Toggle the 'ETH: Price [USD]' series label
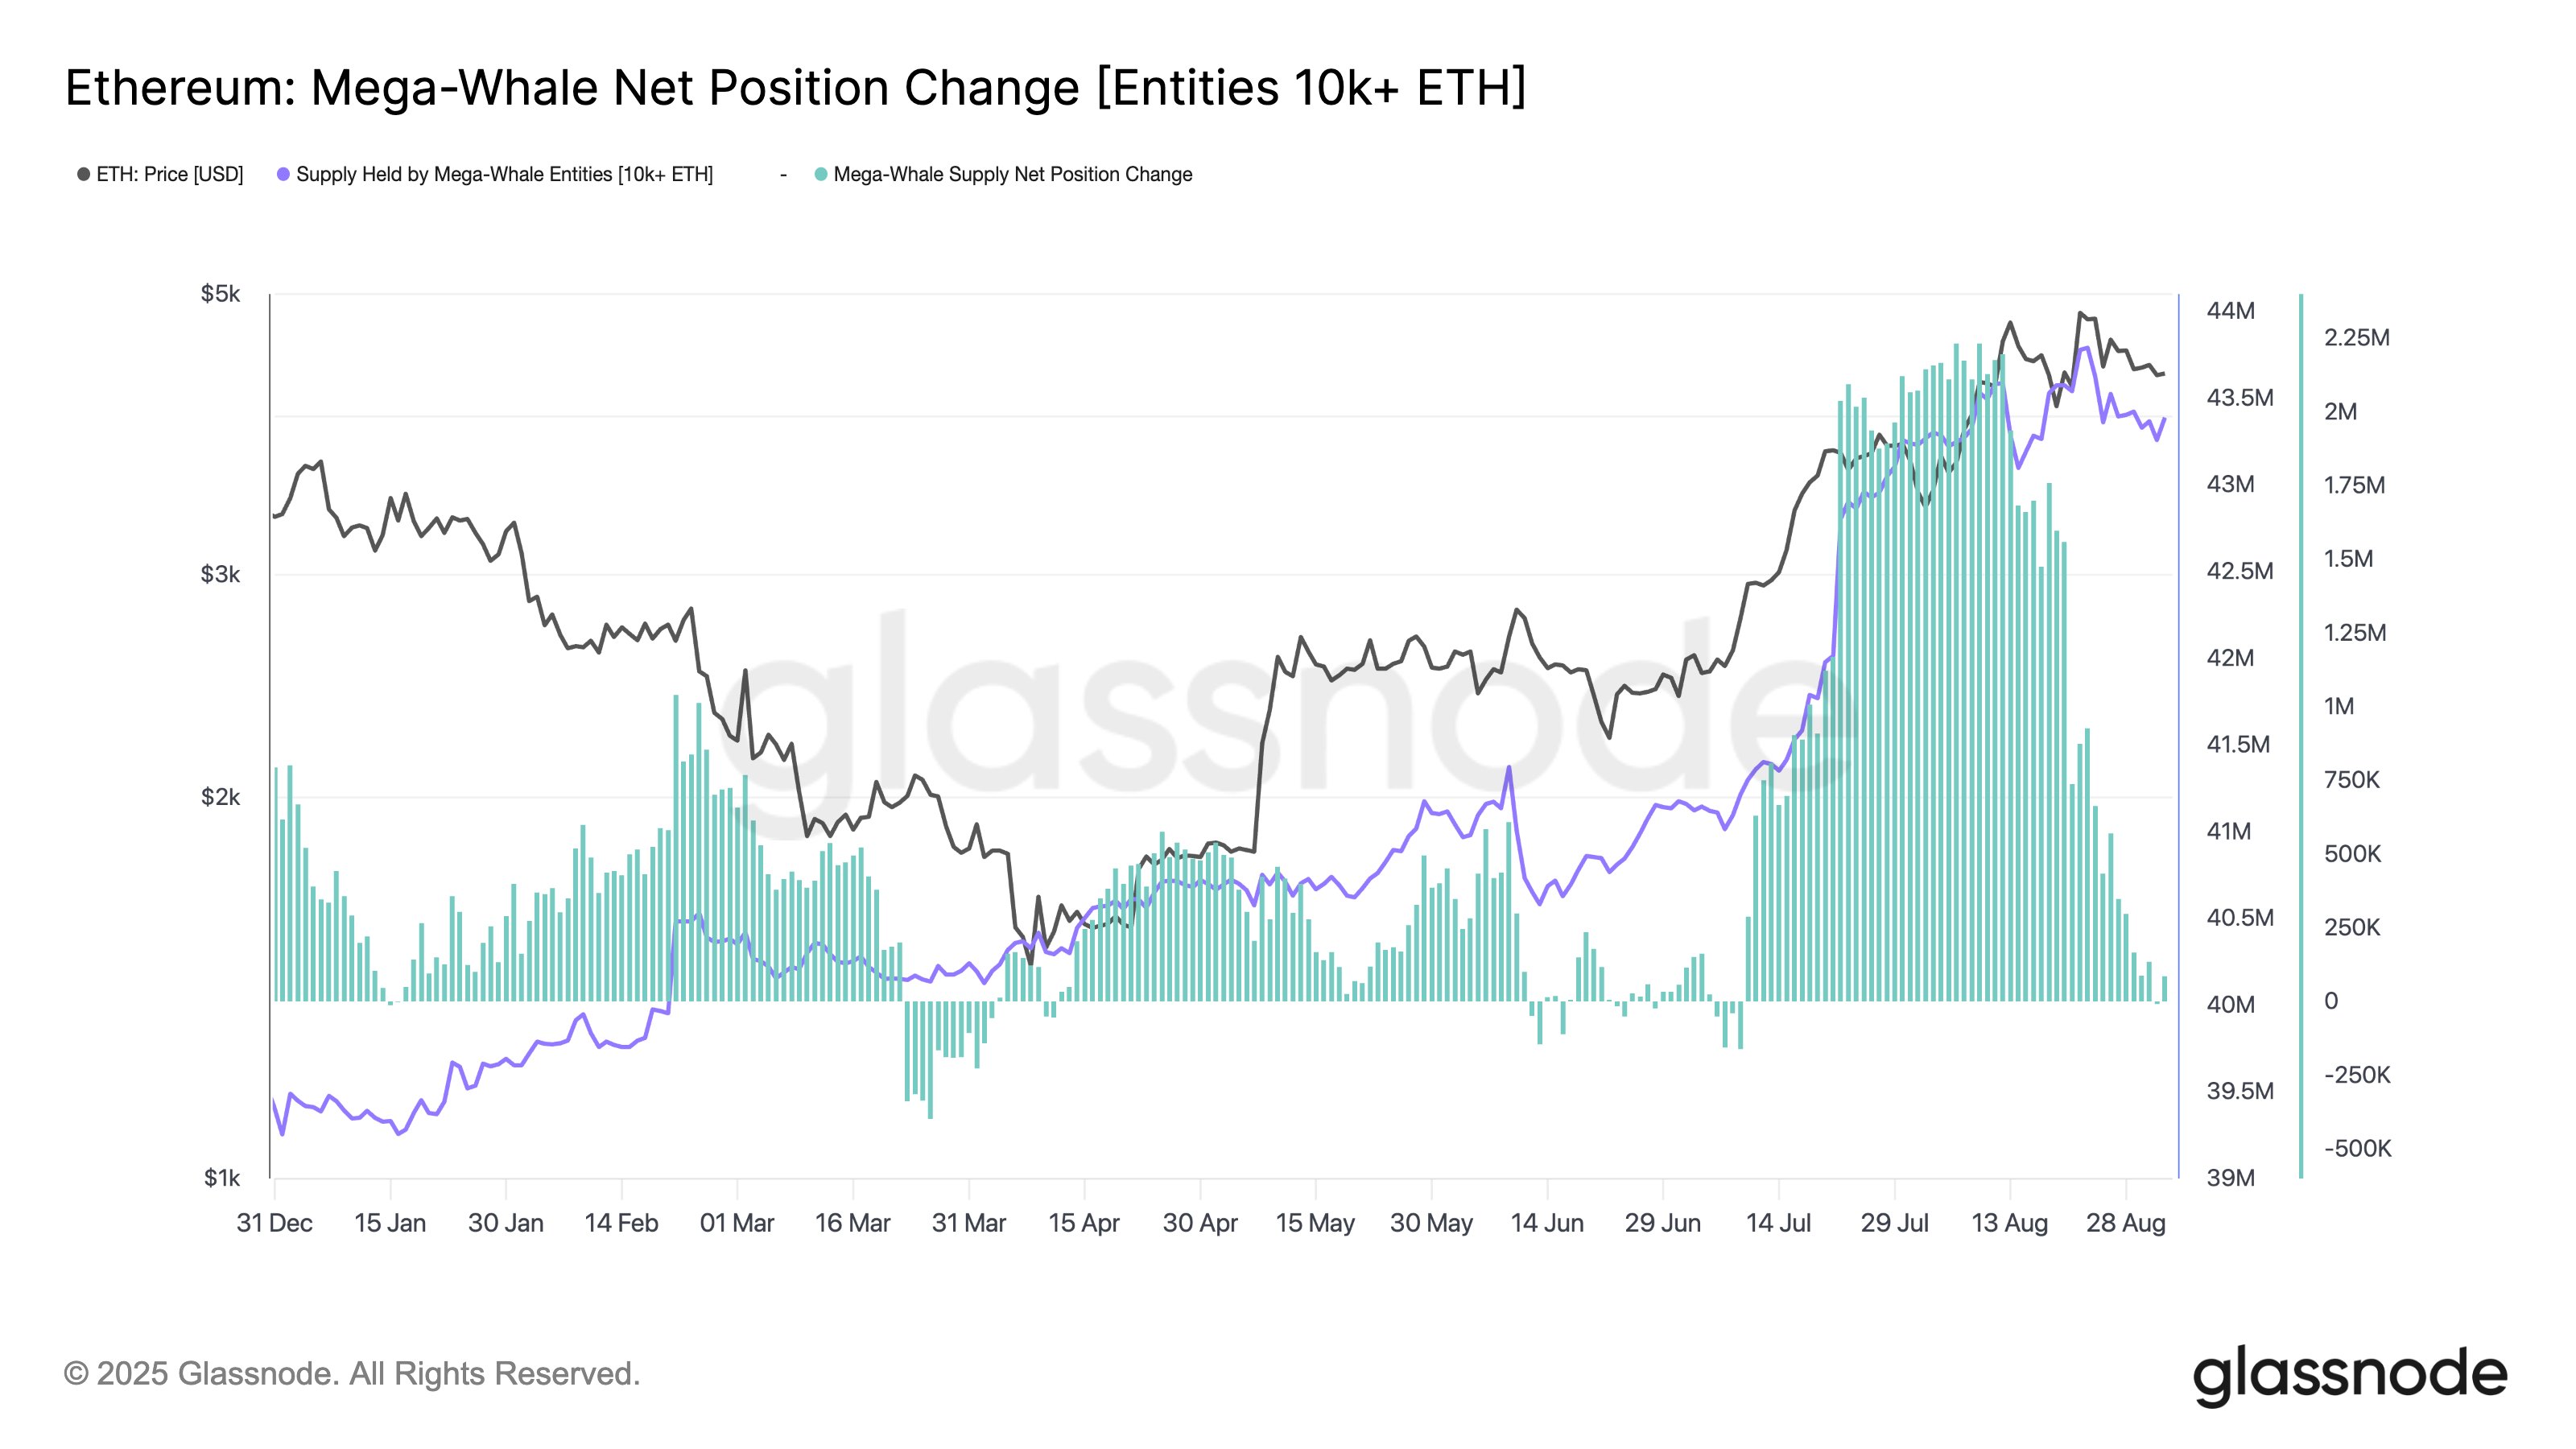The width and height of the screenshot is (2576, 1449). click(169, 175)
